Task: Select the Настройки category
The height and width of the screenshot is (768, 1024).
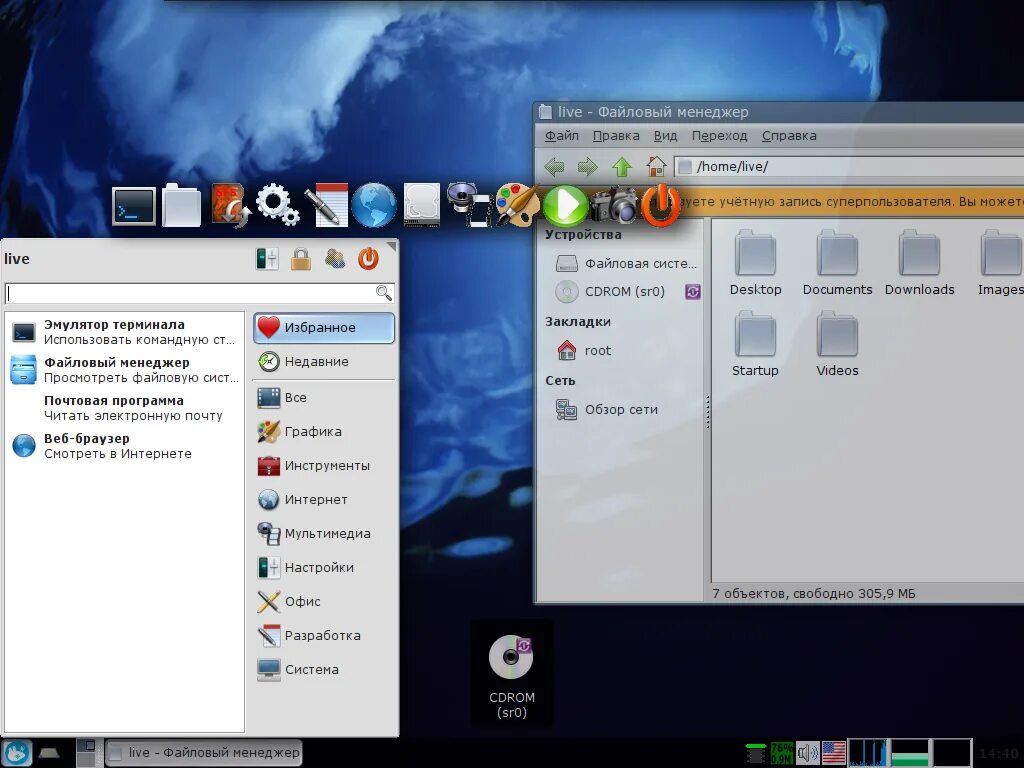Action: click(x=324, y=568)
